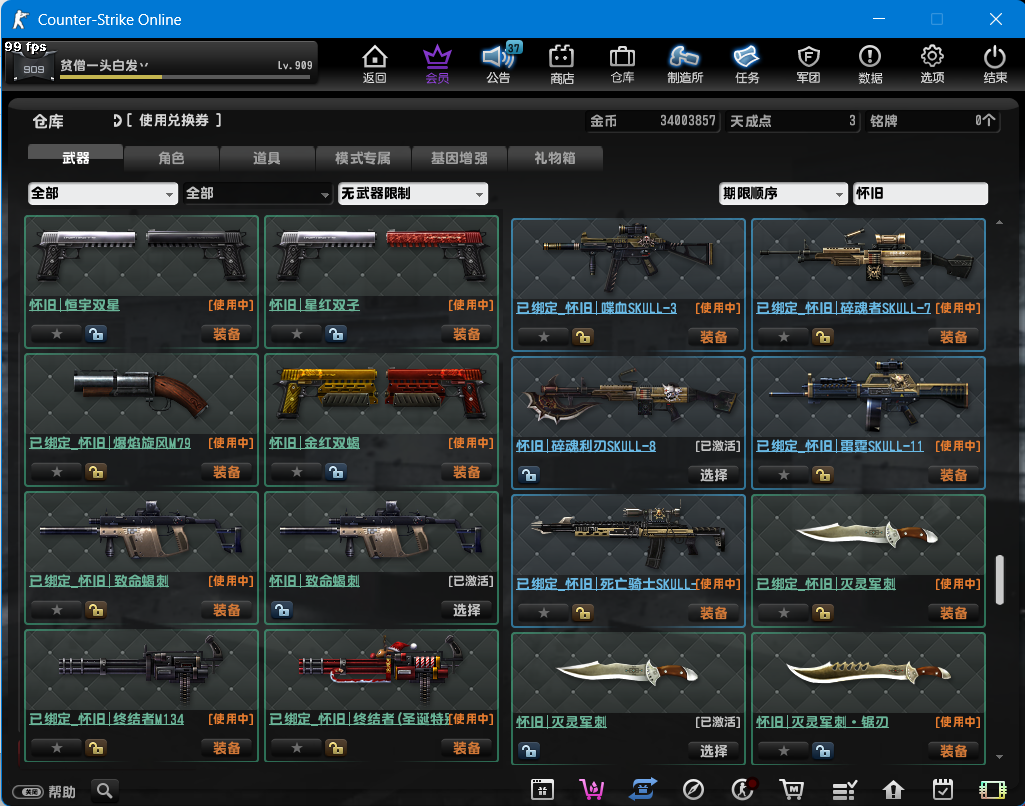Viewport: 1025px width, 806px height.
Task: Toggle favorite star for 已绑定_怀旧|喋血SKULL-3
Action: click(544, 337)
